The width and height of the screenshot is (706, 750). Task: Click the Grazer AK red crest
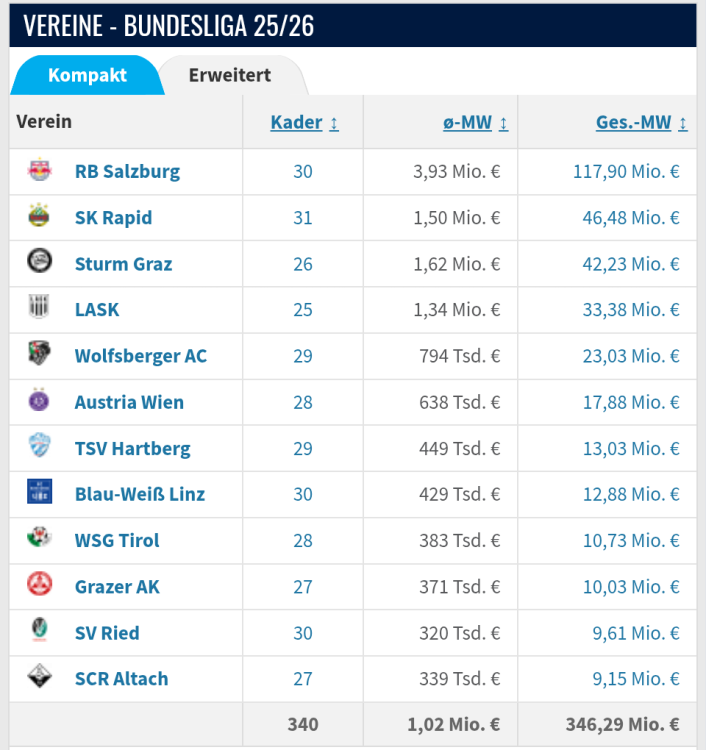pos(39,585)
